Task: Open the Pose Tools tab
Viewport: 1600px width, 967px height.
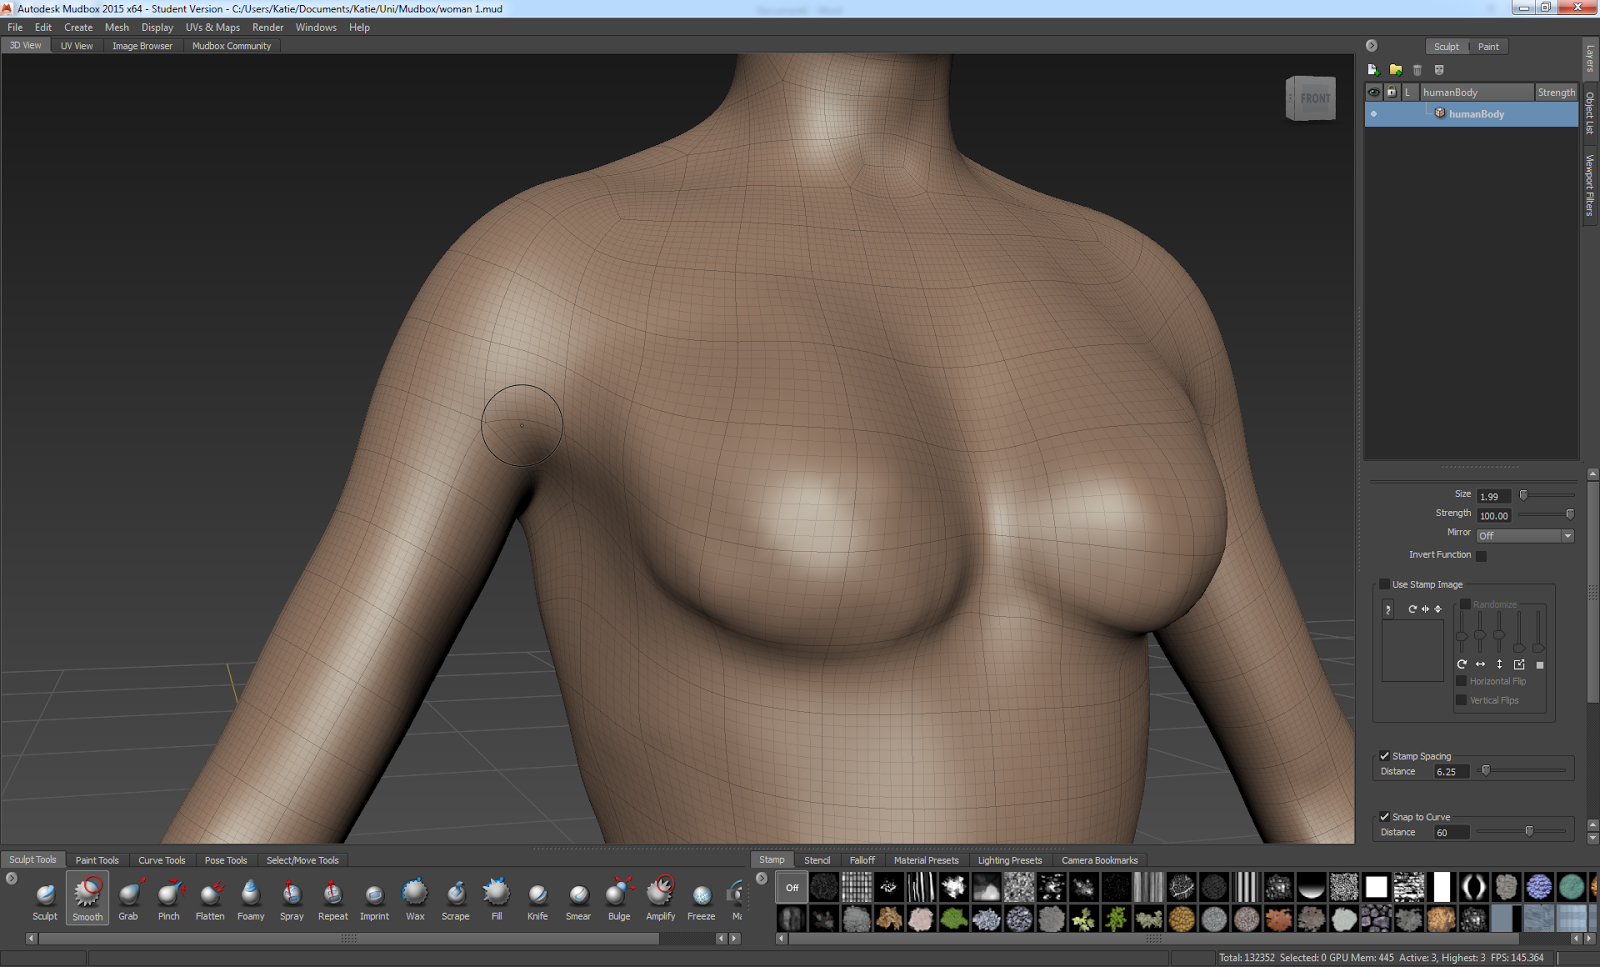Action: tap(226, 860)
